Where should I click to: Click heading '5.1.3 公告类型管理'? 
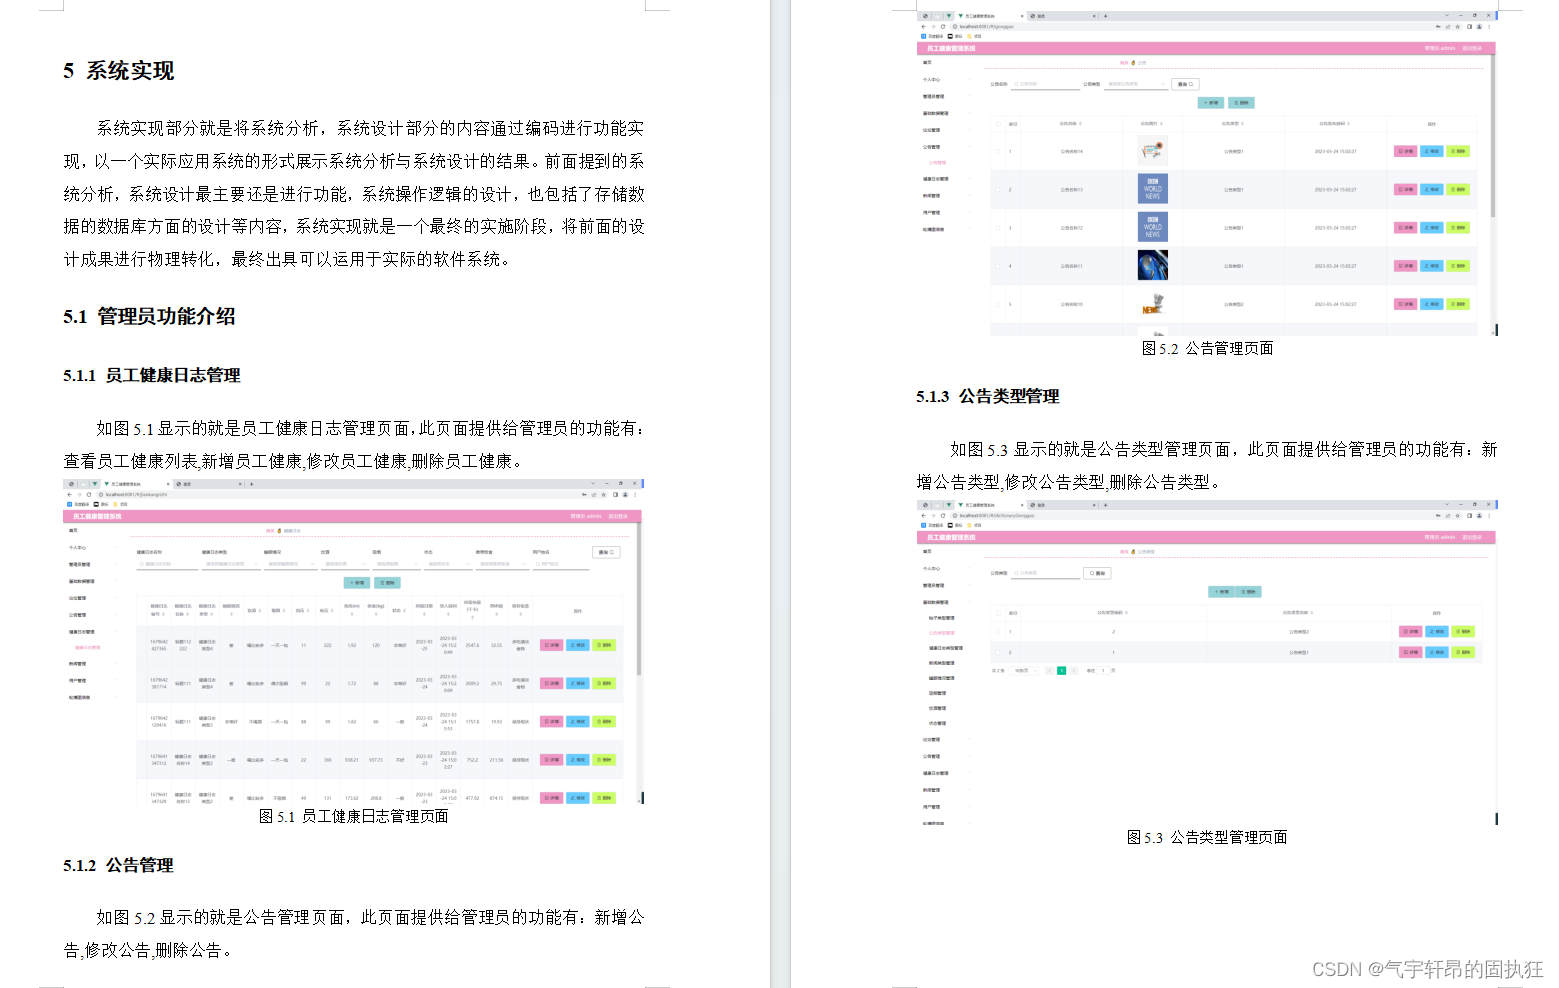[987, 396]
